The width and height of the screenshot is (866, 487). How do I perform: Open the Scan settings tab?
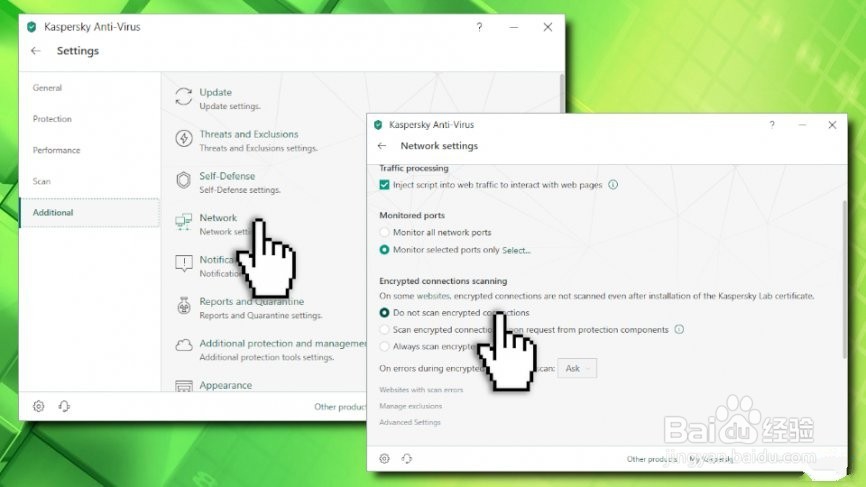41,181
